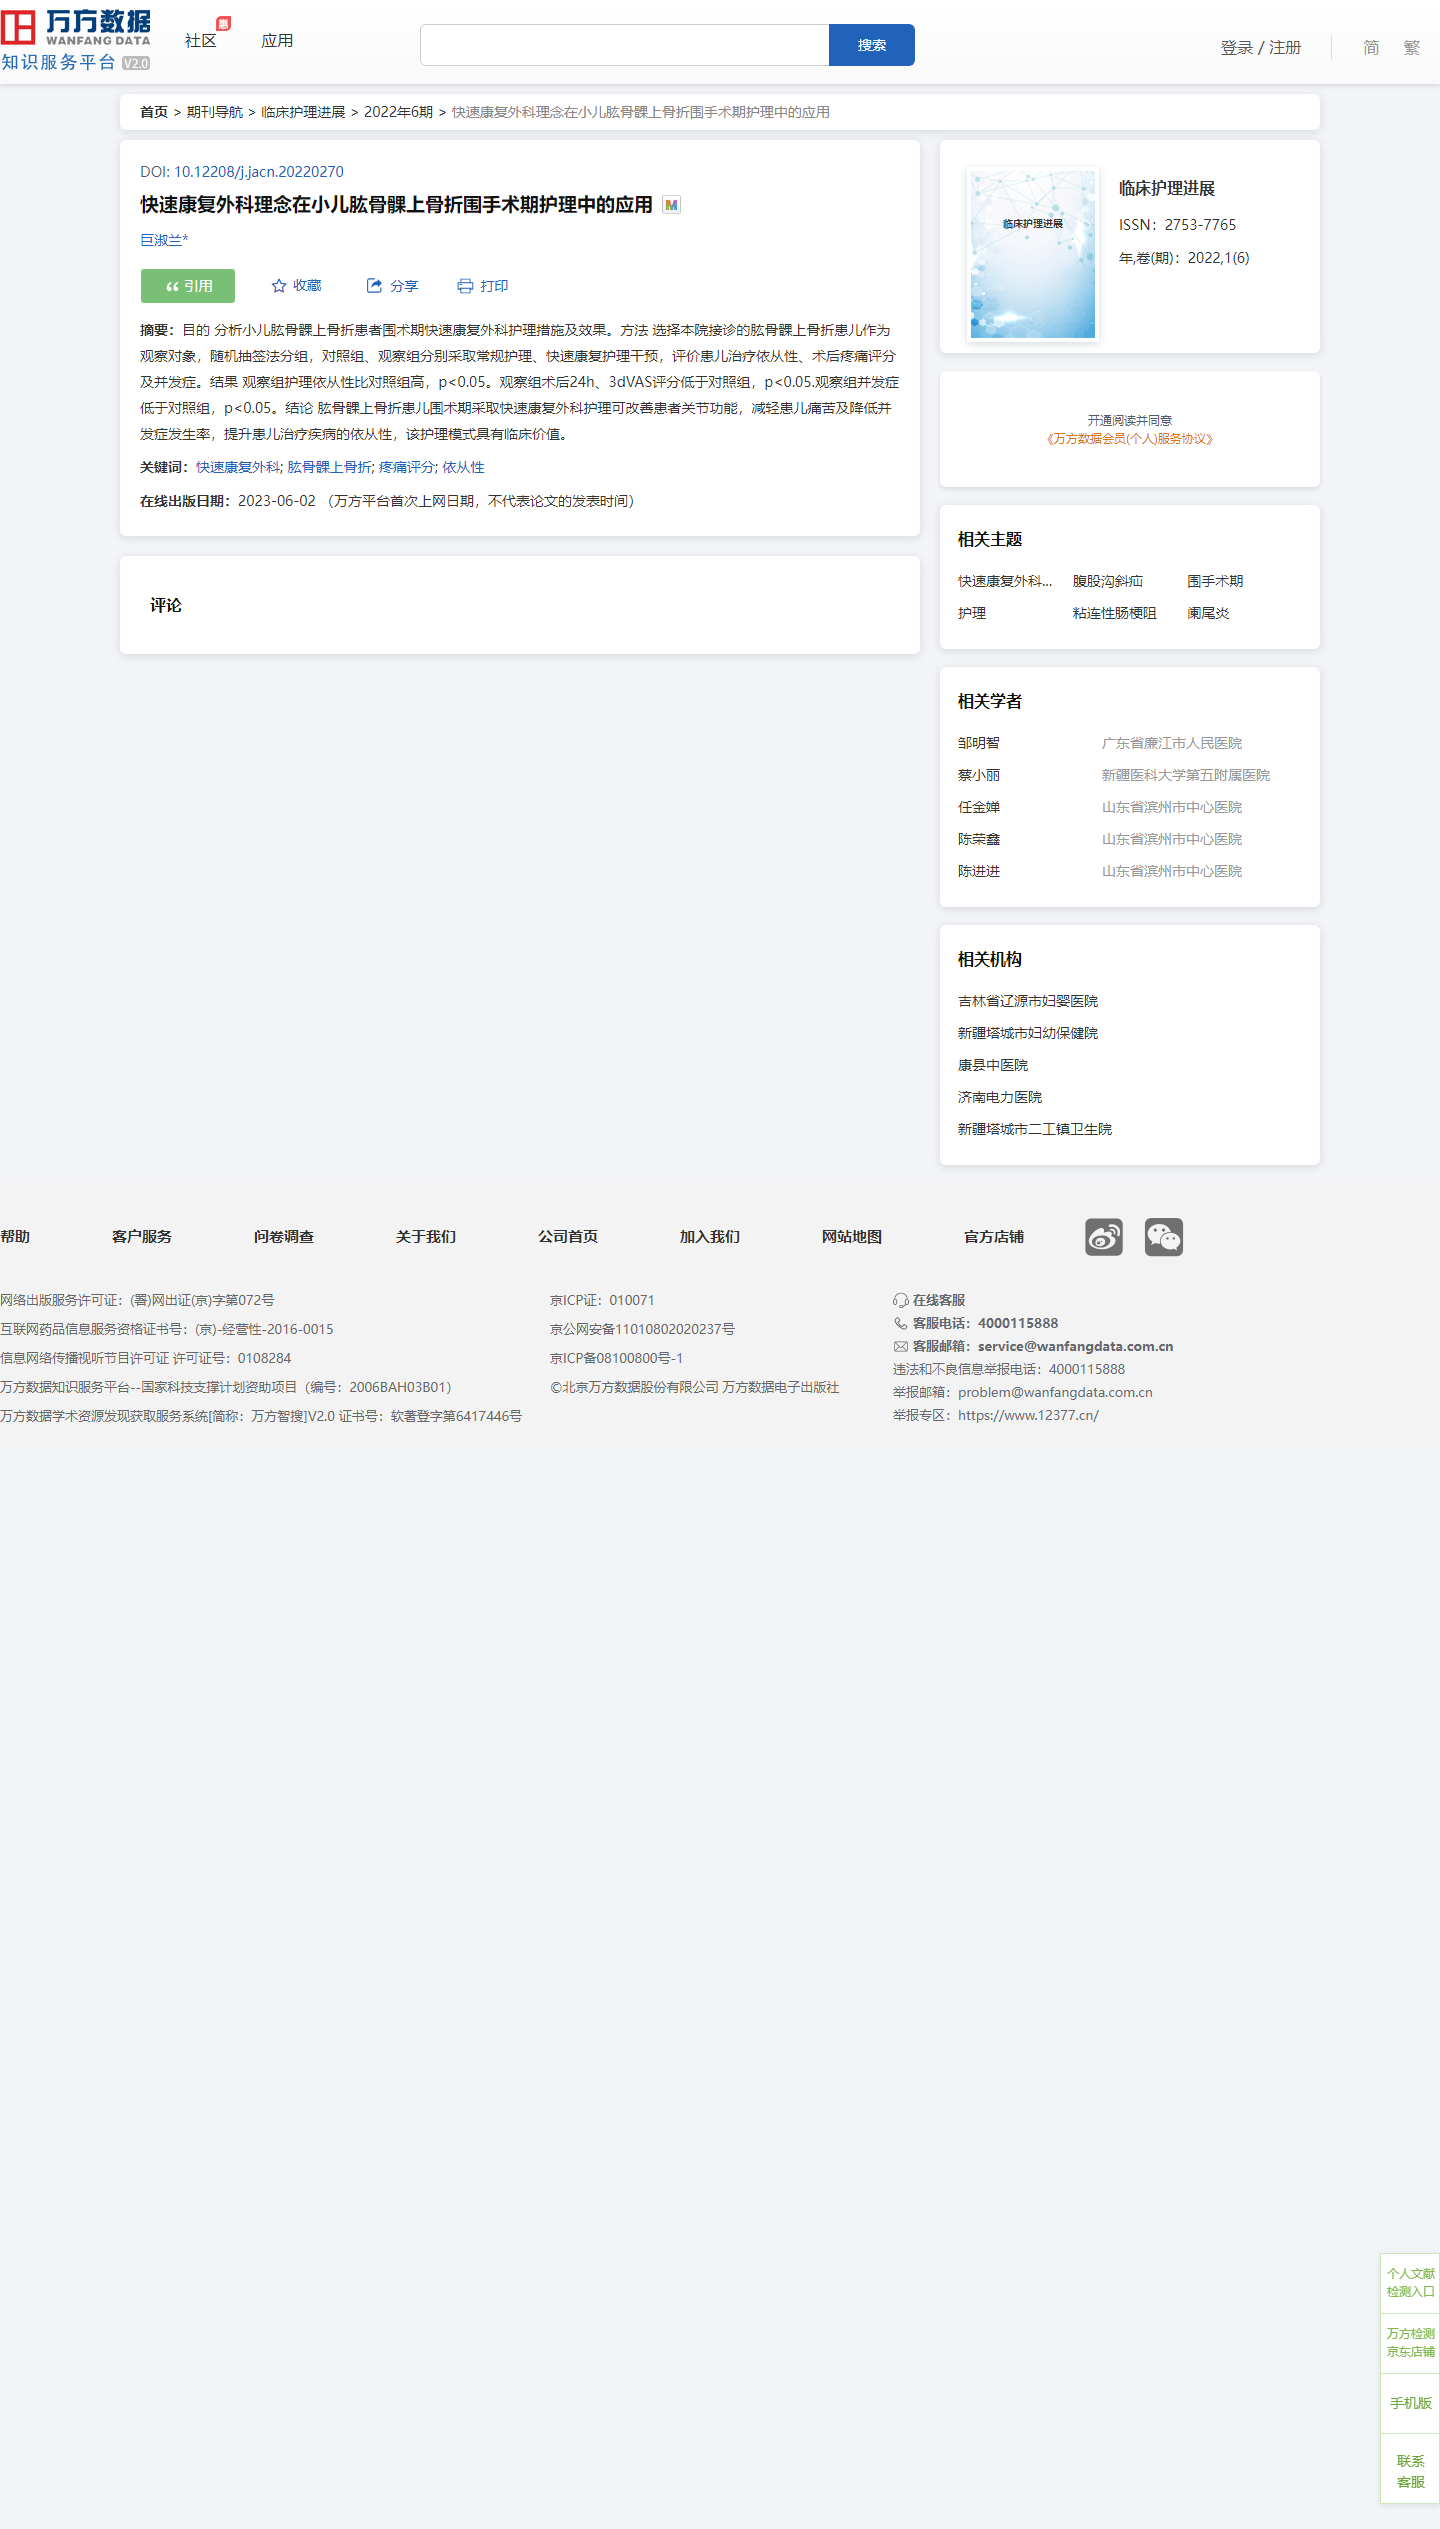Open institution 新疆塔城市二工镇卫生院
1440x2529 pixels.
1035,1129
